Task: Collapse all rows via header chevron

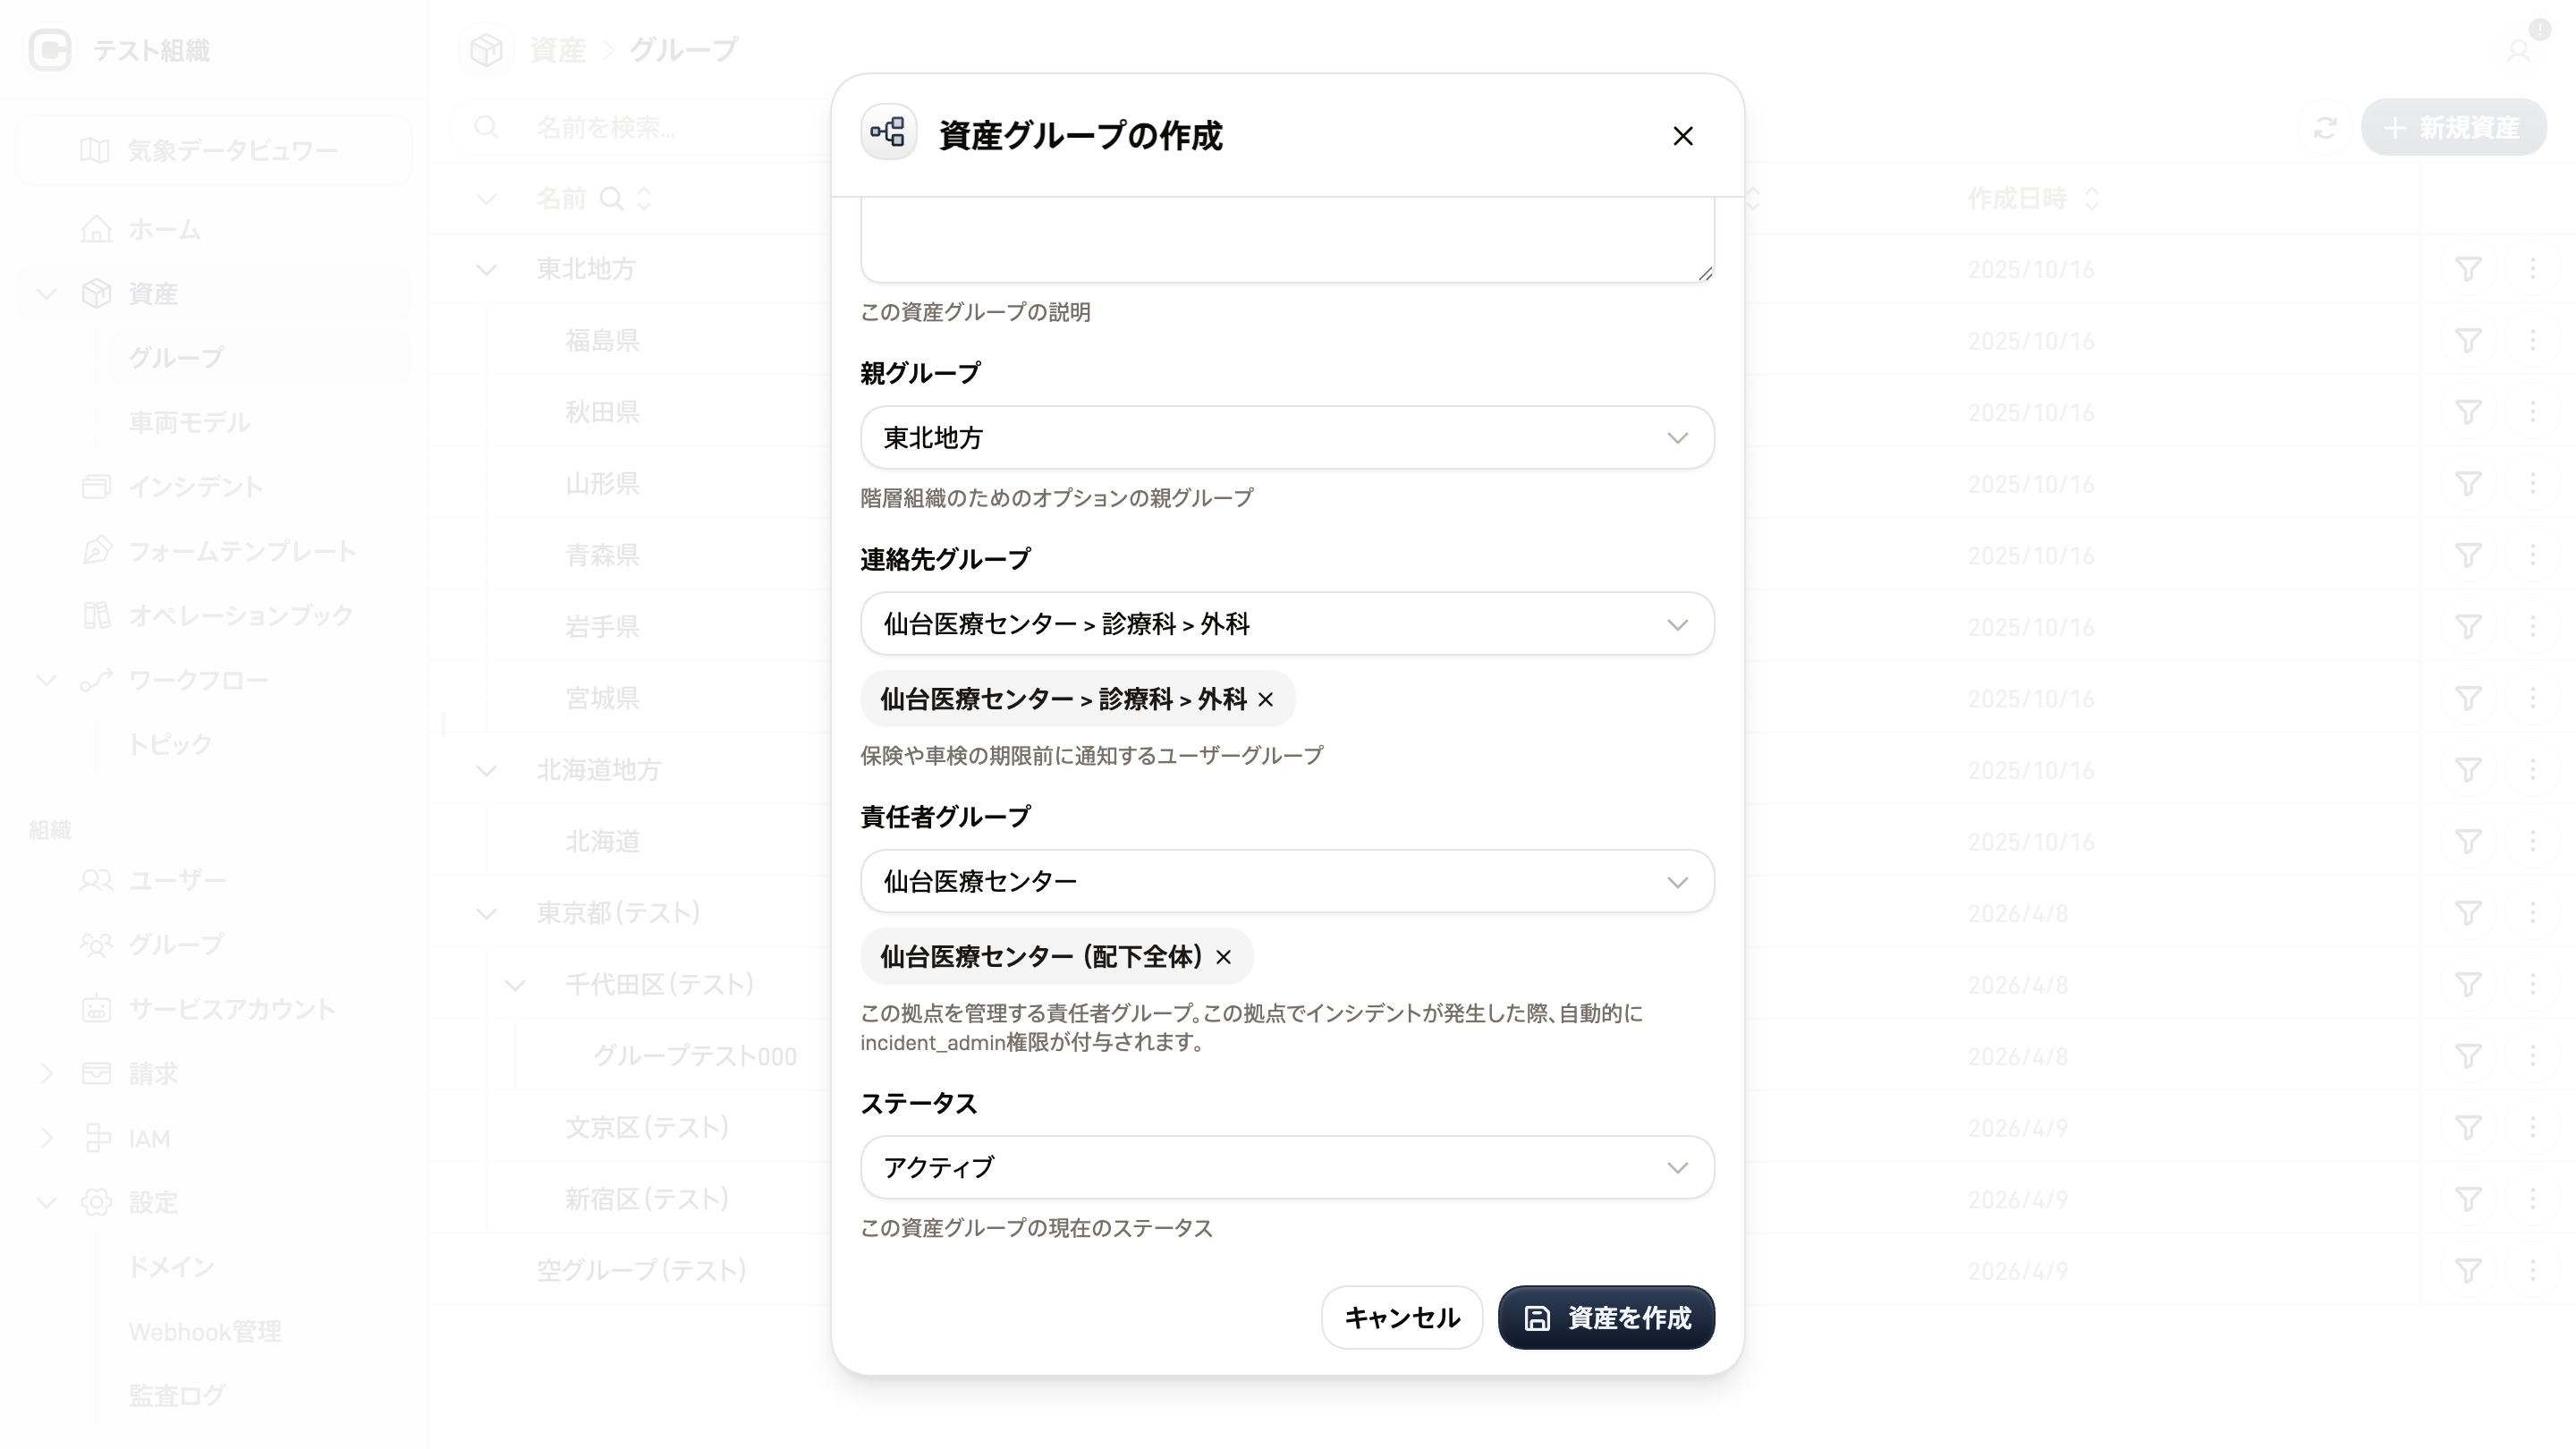Action: click(x=487, y=199)
